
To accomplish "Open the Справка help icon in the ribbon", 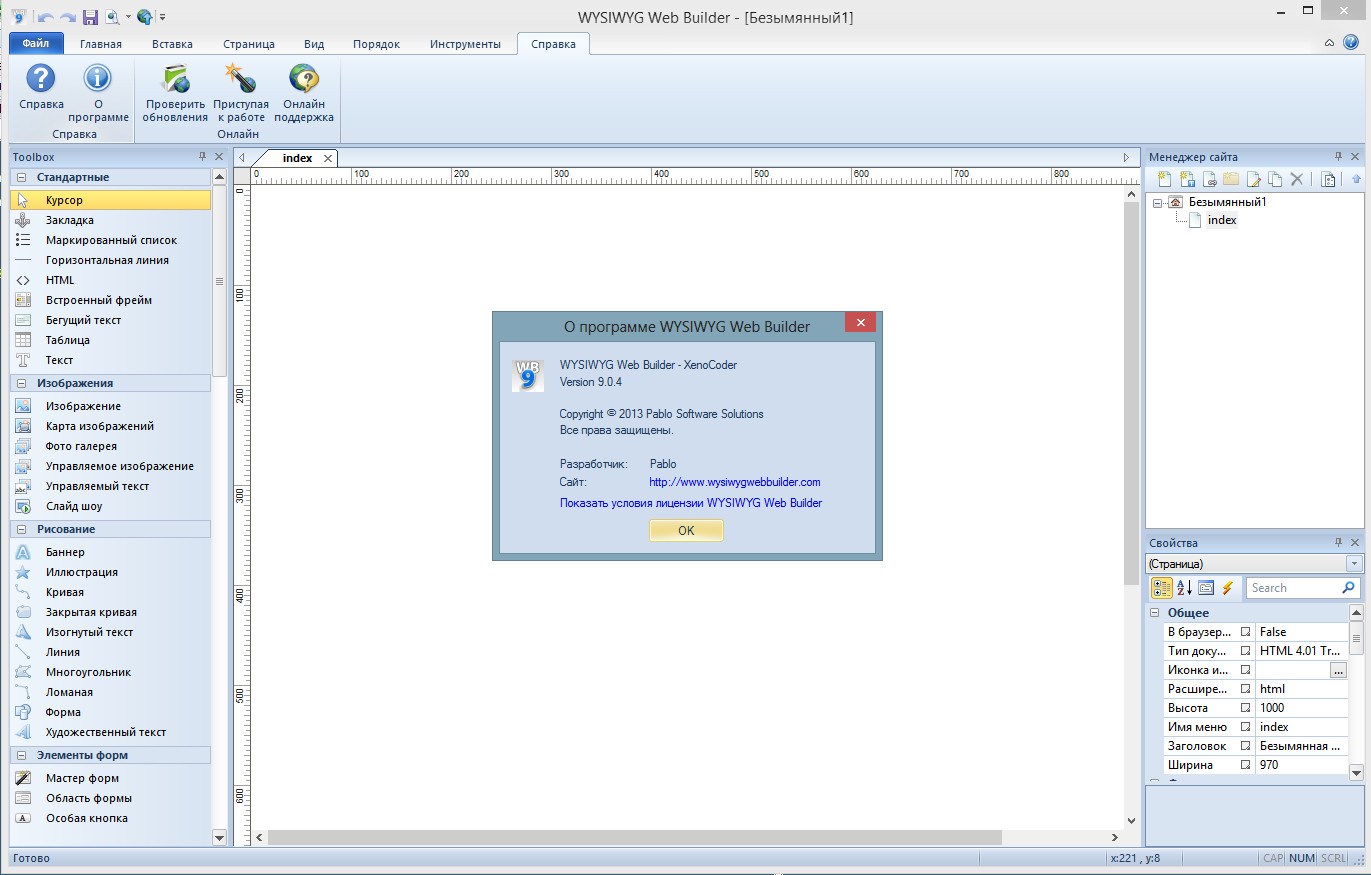I will click(41, 87).
